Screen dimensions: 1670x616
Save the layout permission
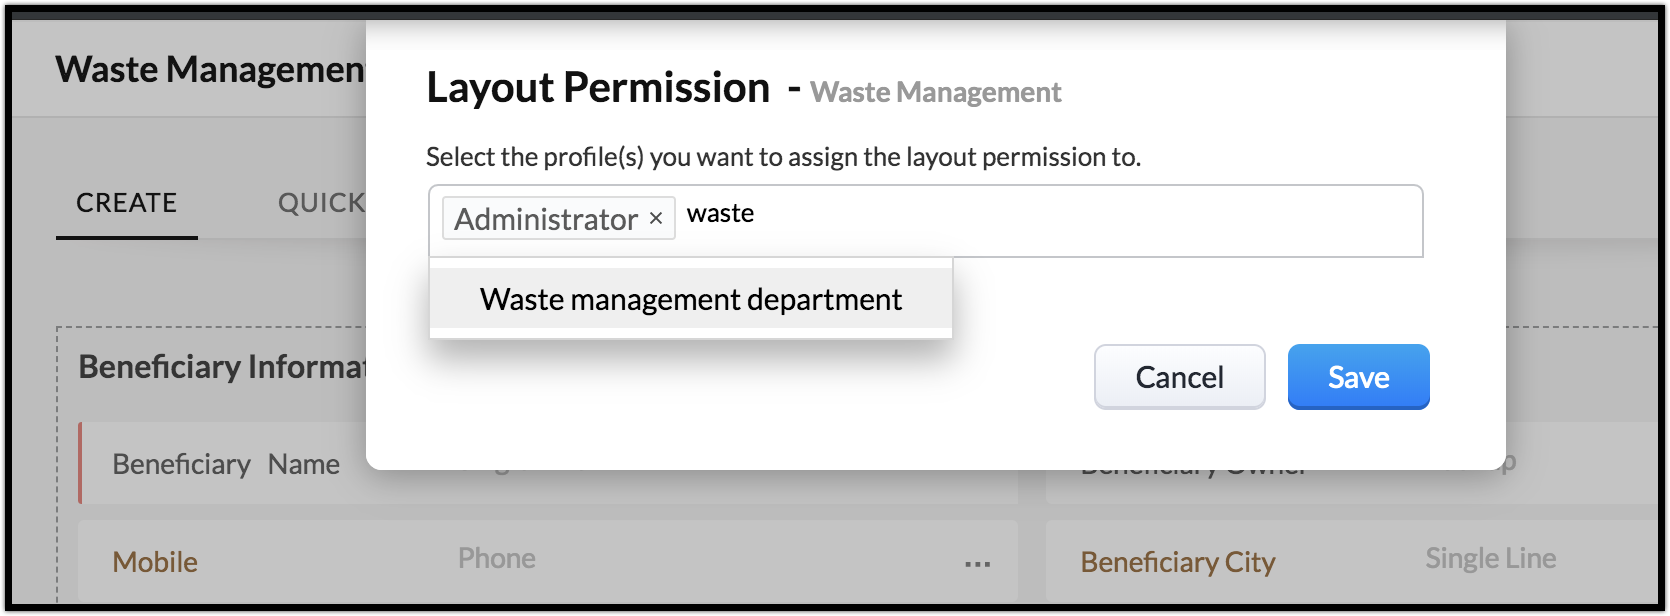pos(1358,377)
